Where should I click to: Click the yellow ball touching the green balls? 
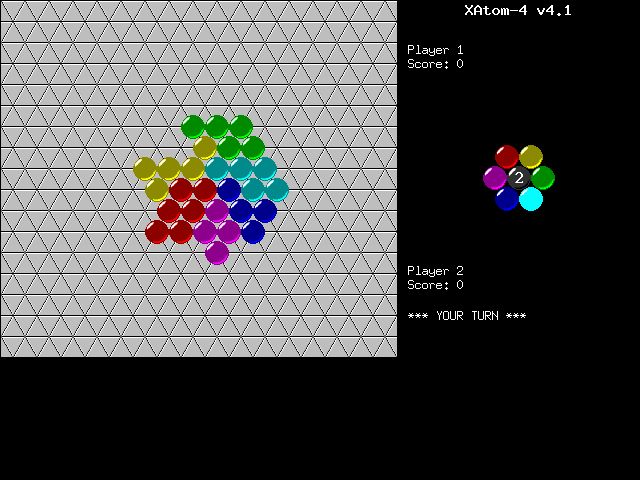pyautogui.click(x=204, y=148)
